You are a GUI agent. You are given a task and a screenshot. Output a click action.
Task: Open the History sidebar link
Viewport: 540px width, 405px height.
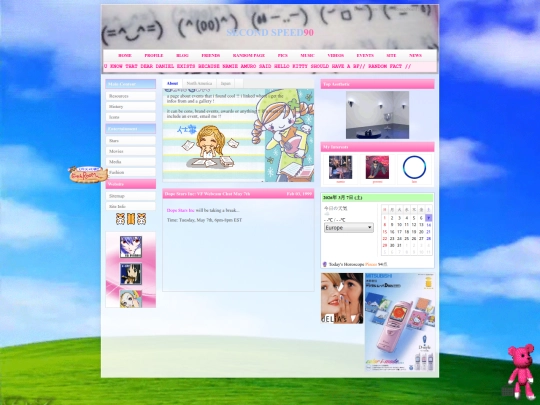tap(131, 107)
